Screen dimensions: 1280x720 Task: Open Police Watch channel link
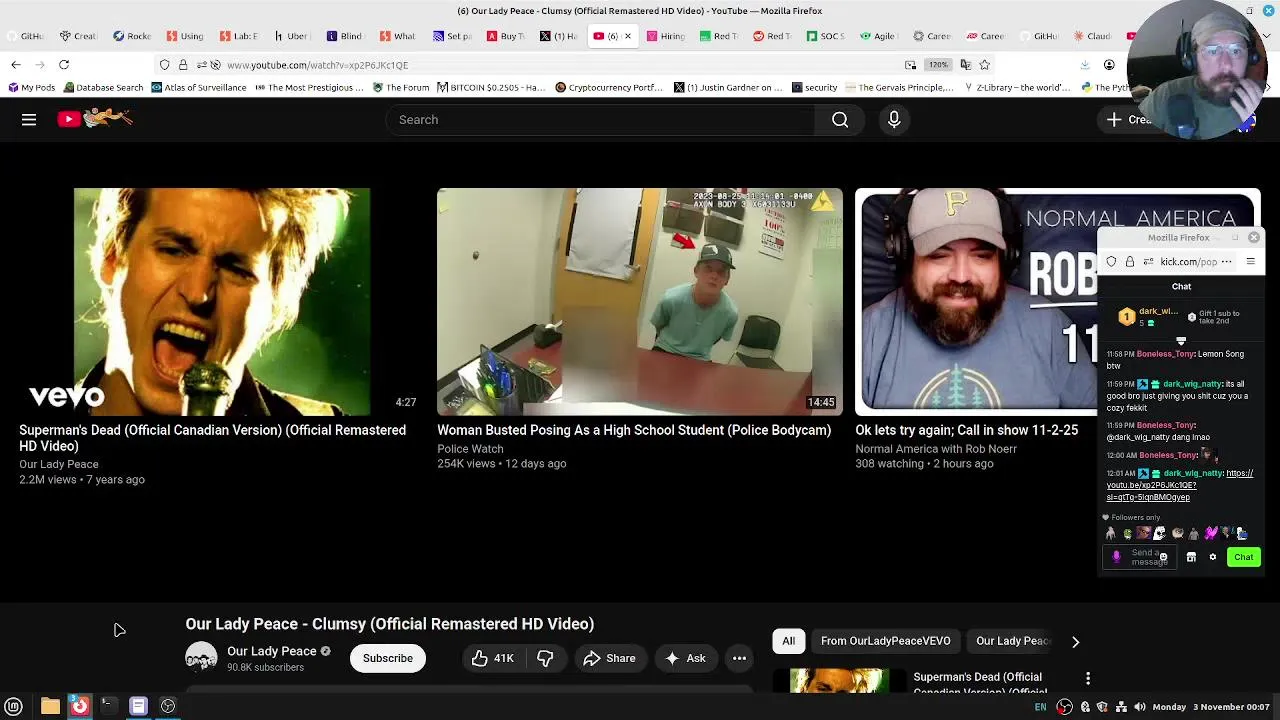point(470,449)
